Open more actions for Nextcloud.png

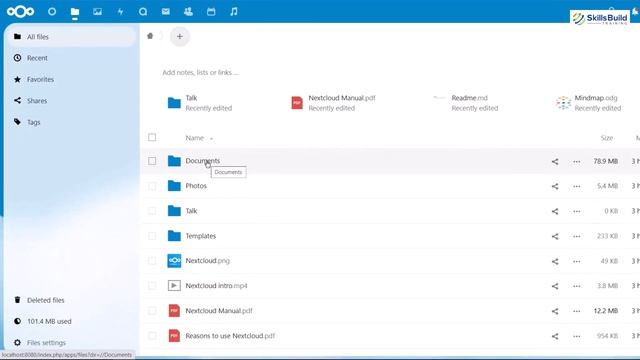pos(576,261)
